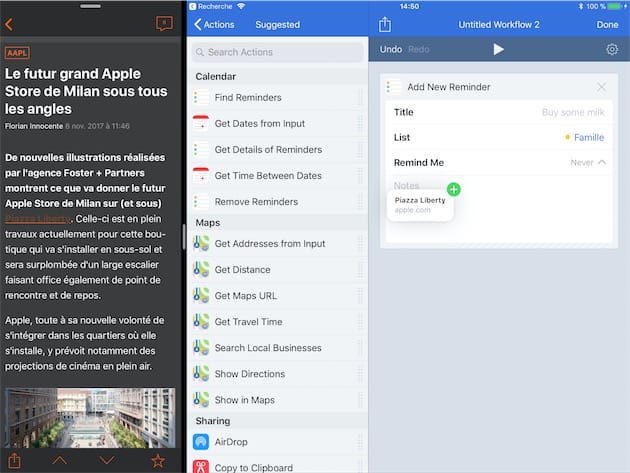Return to Actions list in Workflow
Viewport: 630px width, 473px height.
214,25
